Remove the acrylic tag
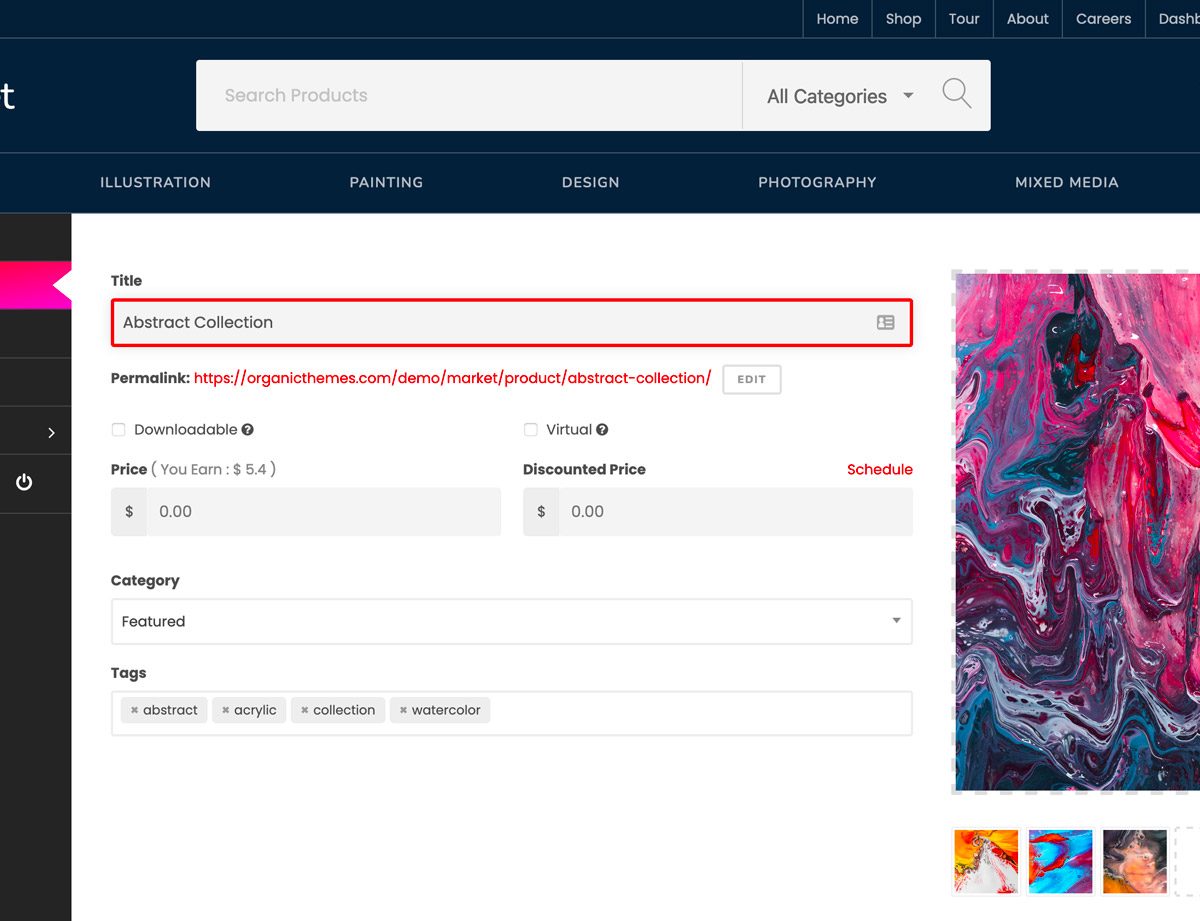 pos(226,710)
